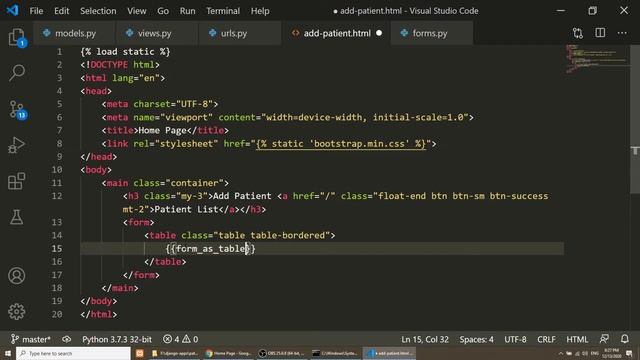Open the feedback icon in status bar
Viewport: 640px width, 360px height.
click(604, 339)
